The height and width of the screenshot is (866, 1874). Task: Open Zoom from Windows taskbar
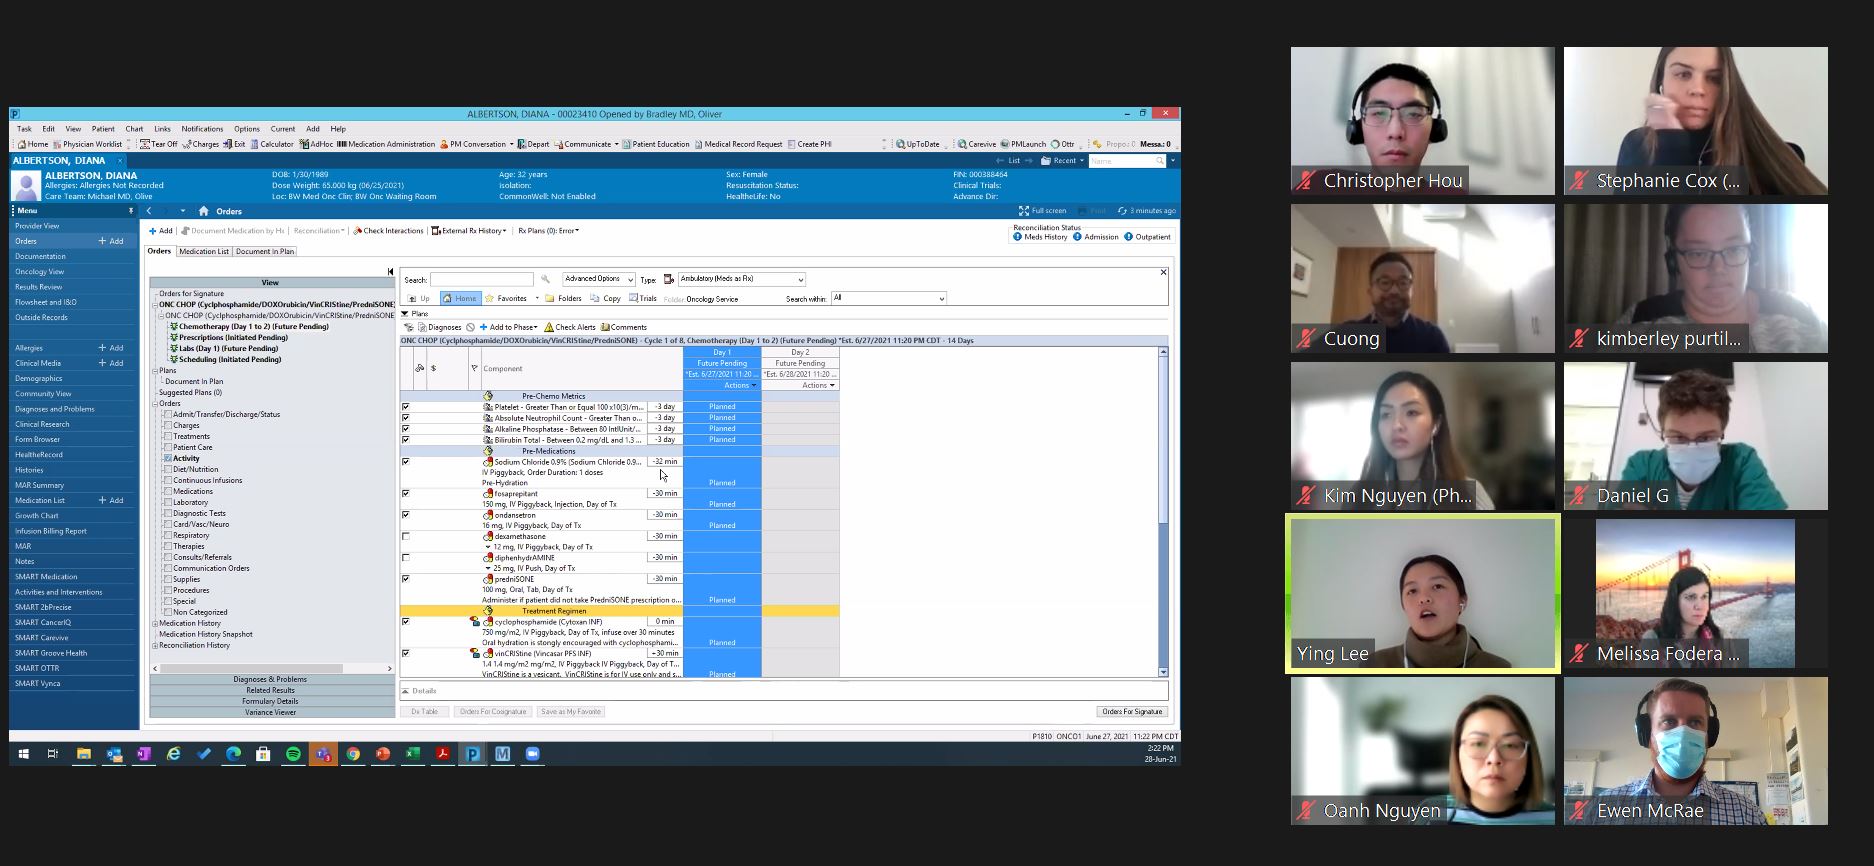(533, 754)
